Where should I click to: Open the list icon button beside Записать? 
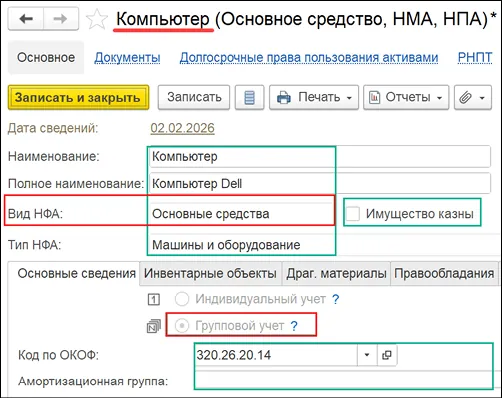coord(249,97)
